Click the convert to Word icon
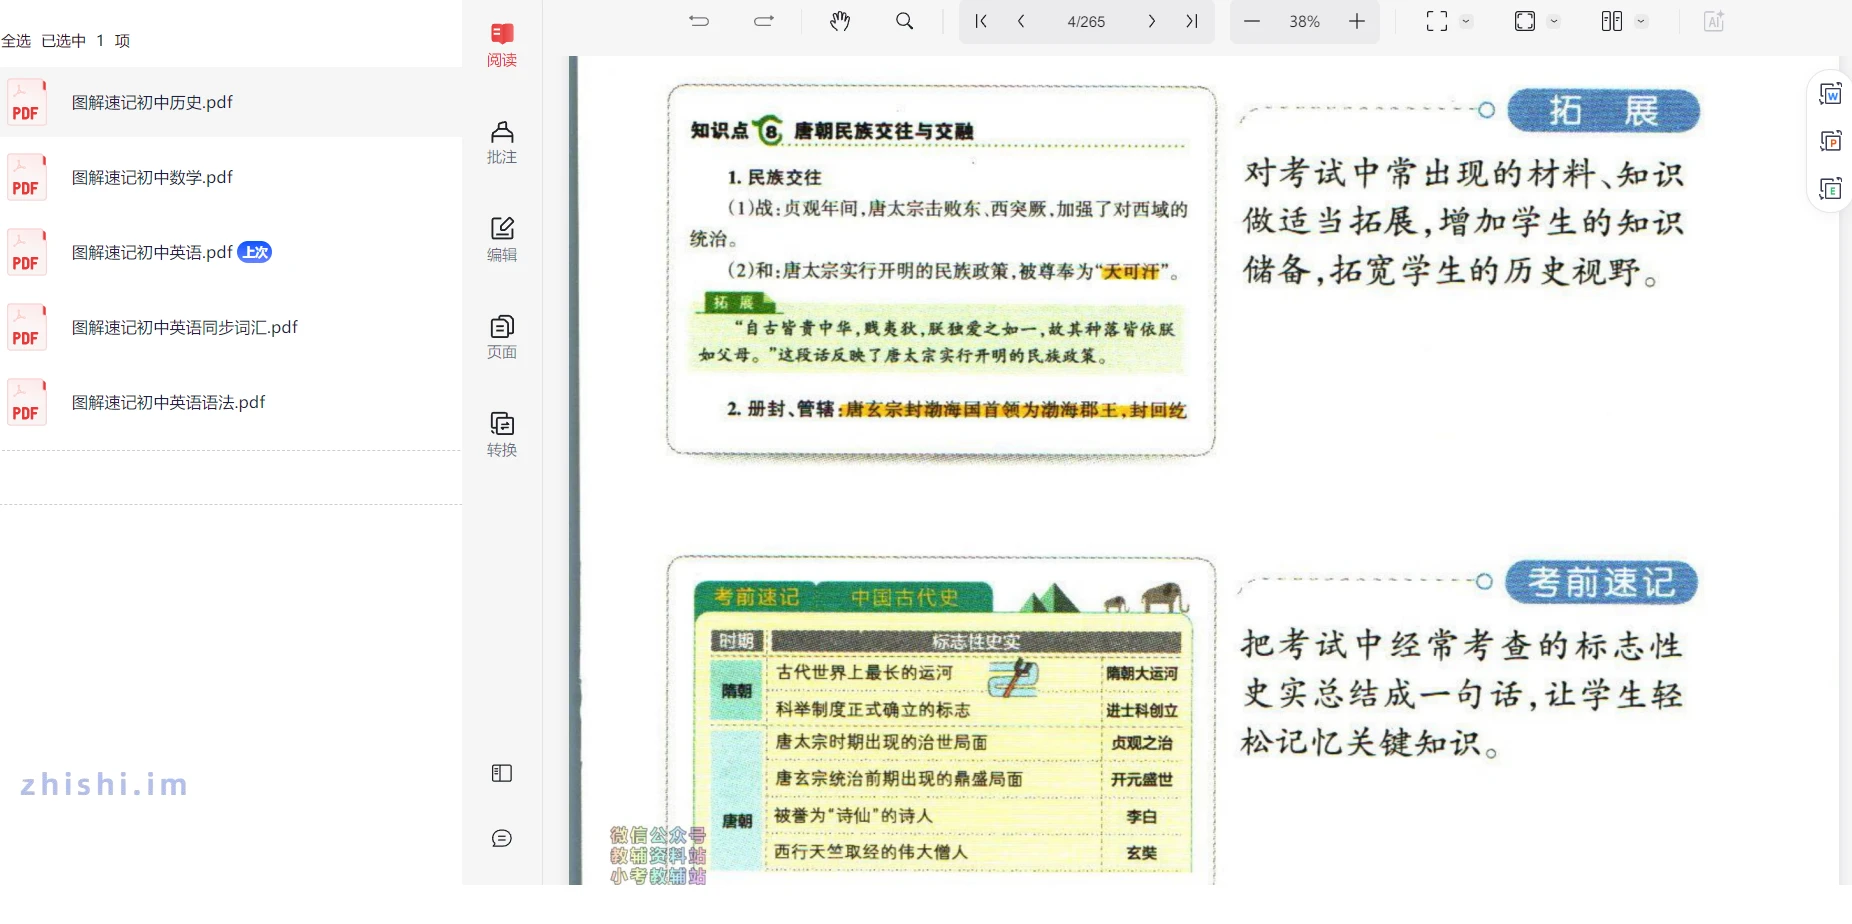Viewport: 1852px width, 924px height. pos(1830,94)
